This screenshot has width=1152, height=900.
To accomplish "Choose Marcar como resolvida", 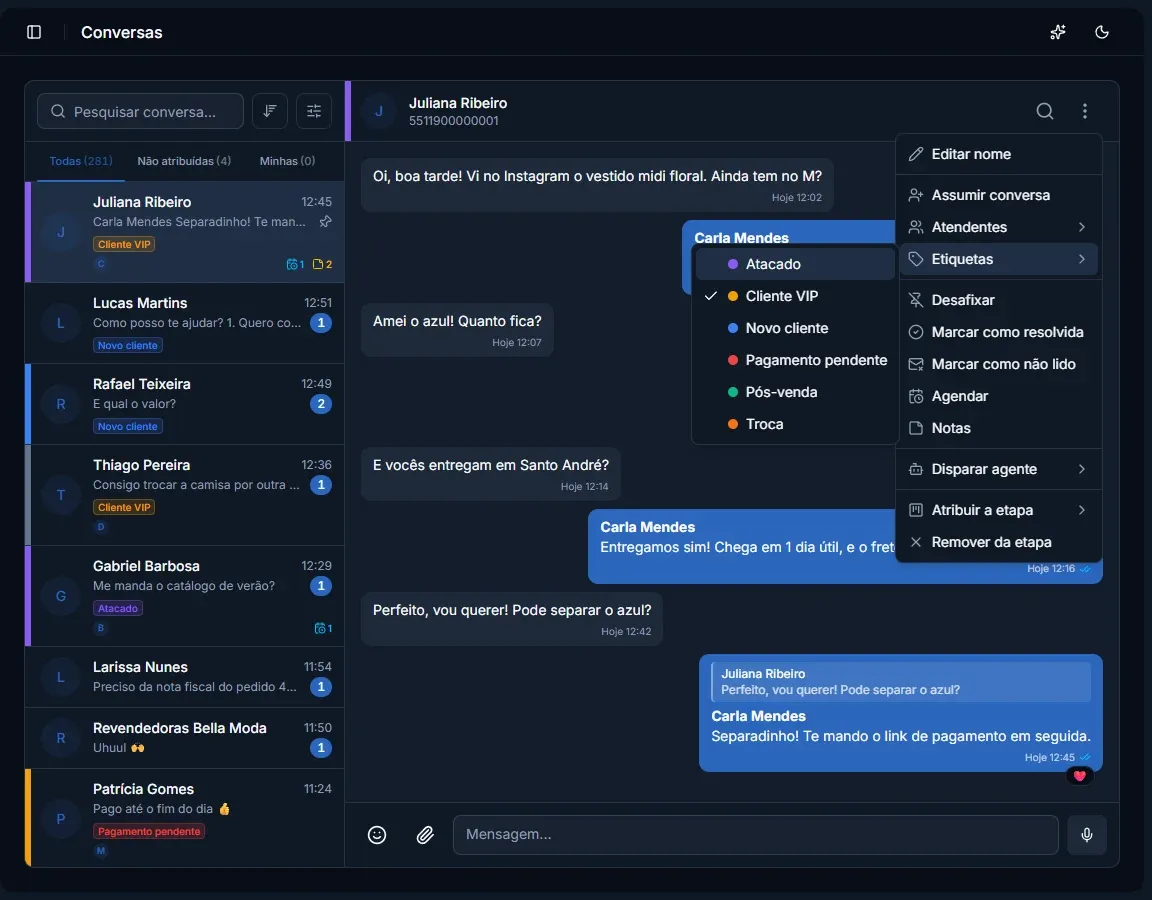I will click(x=998, y=332).
